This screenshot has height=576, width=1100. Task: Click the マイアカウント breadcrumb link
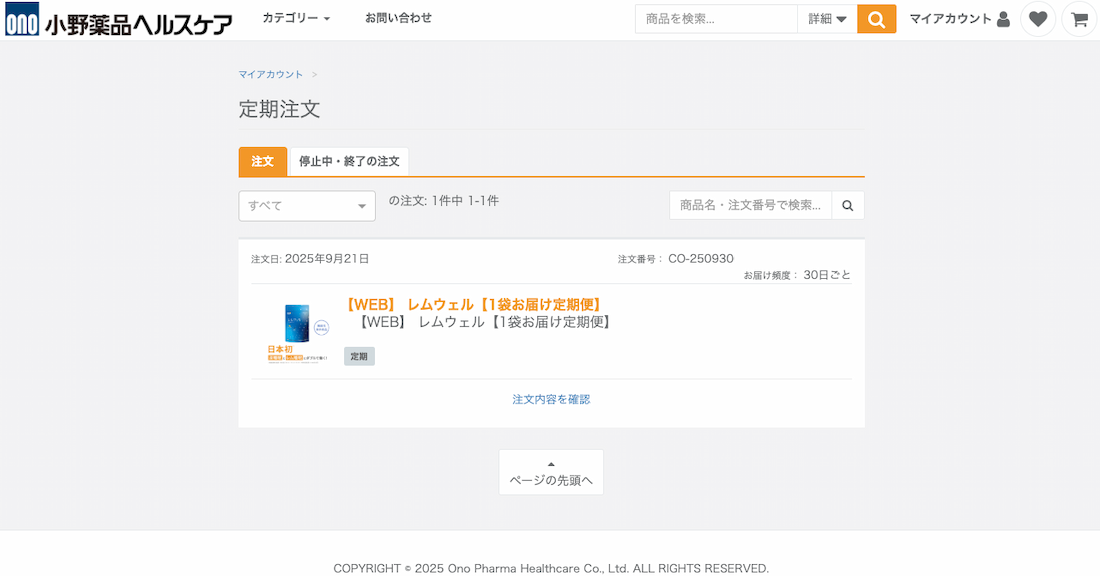[x=270, y=75]
